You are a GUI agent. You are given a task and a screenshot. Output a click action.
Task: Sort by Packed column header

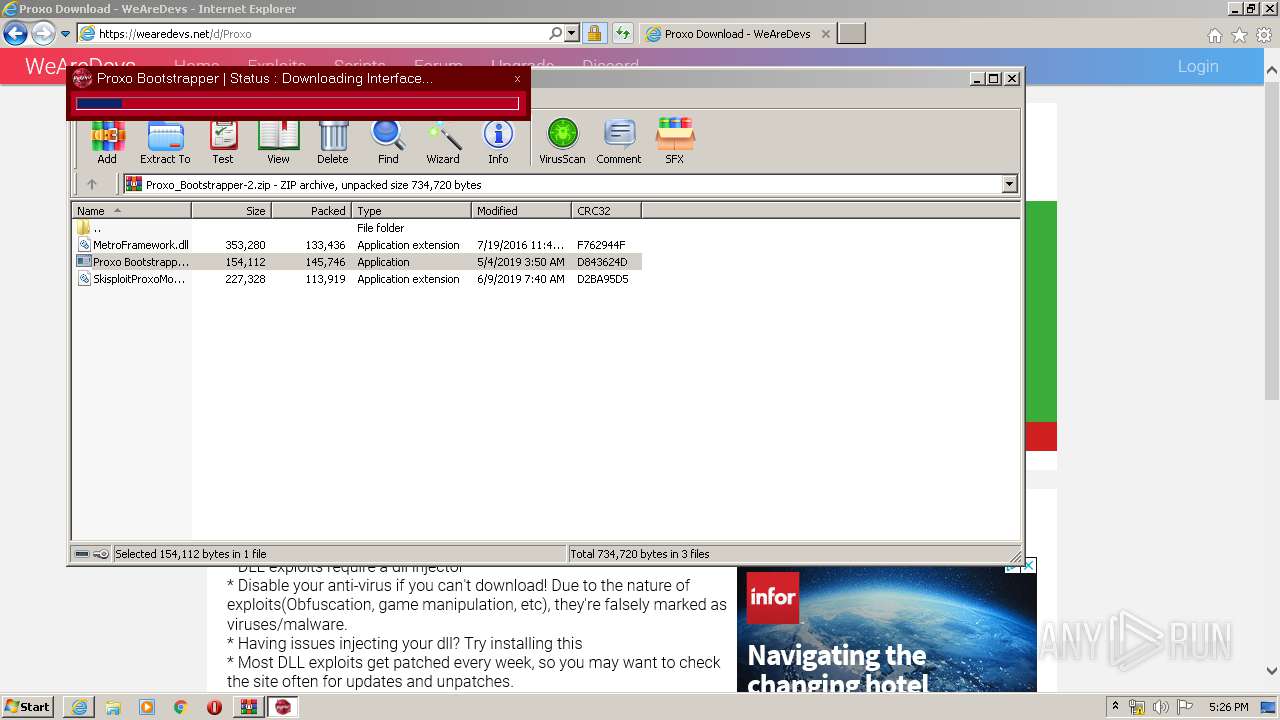pyautogui.click(x=311, y=211)
